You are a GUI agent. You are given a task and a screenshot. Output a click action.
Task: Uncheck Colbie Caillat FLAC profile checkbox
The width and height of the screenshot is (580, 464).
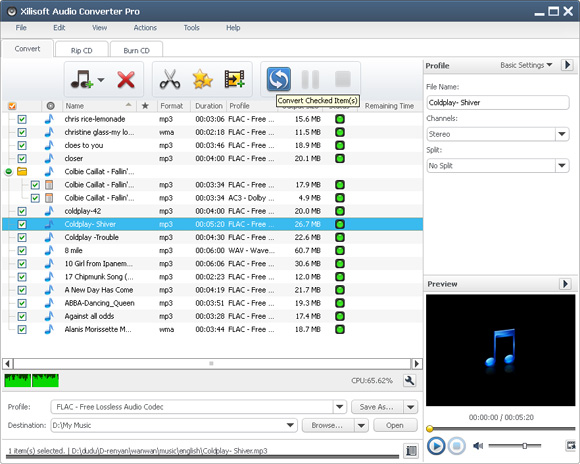(x=35, y=185)
